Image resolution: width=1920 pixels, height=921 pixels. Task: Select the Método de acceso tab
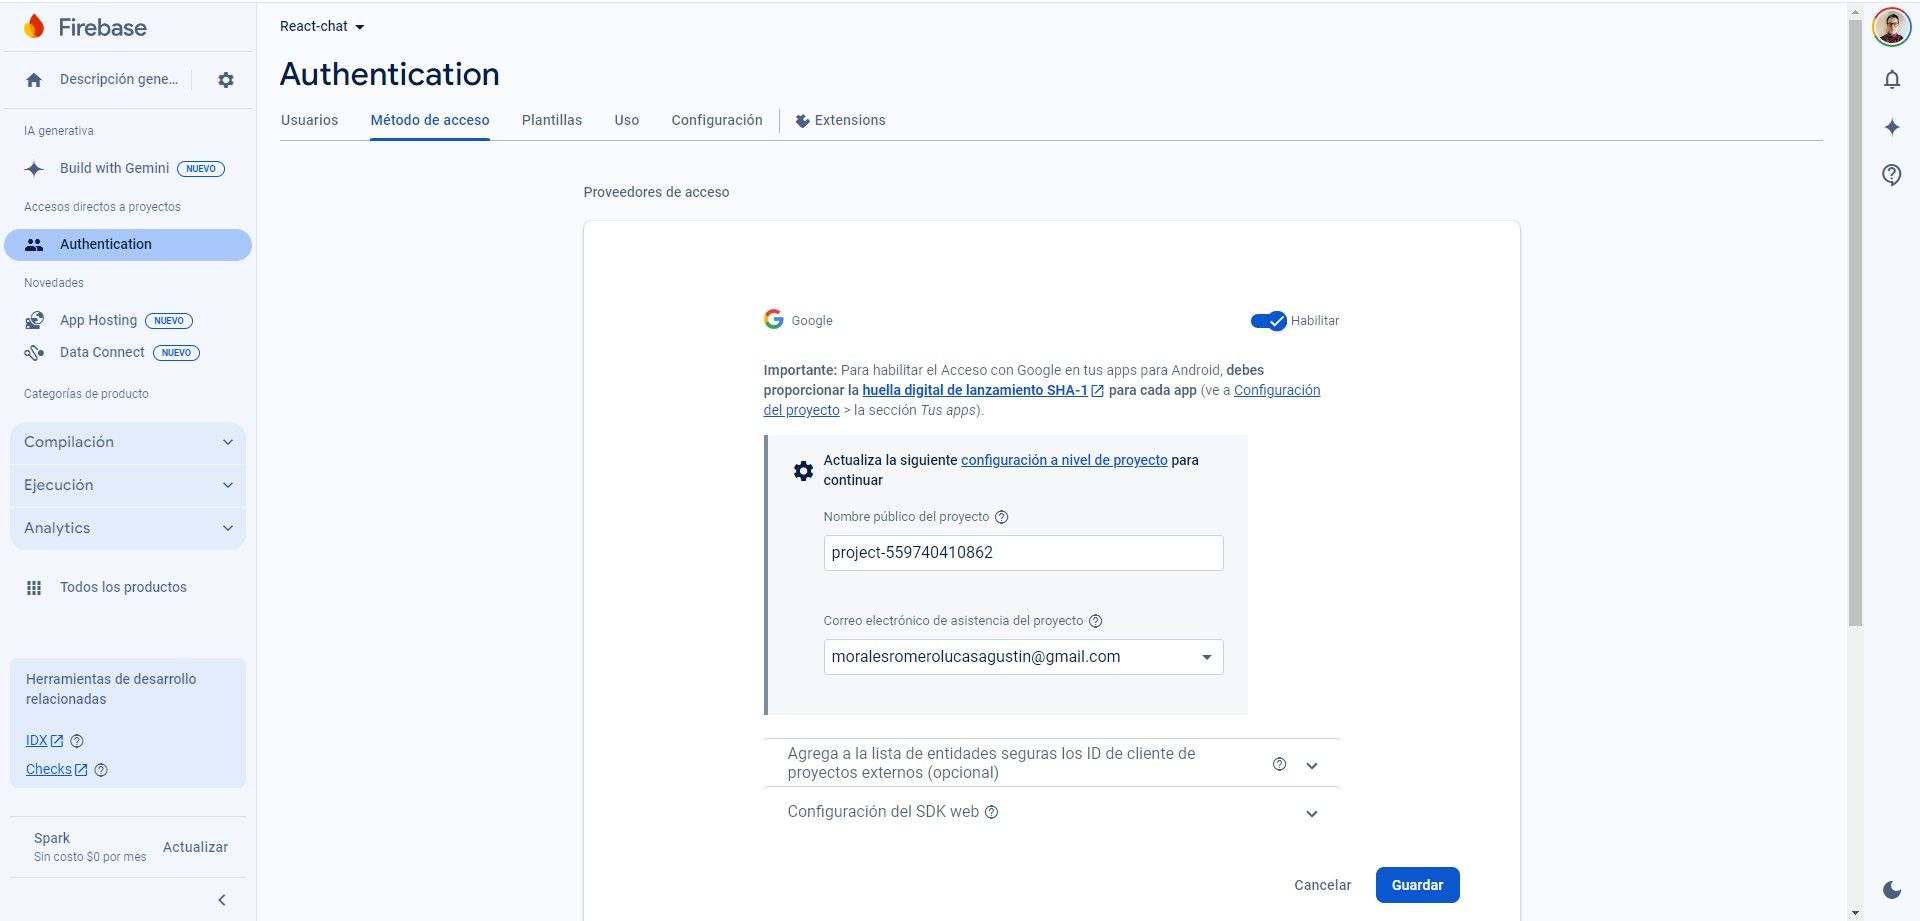pyautogui.click(x=430, y=120)
